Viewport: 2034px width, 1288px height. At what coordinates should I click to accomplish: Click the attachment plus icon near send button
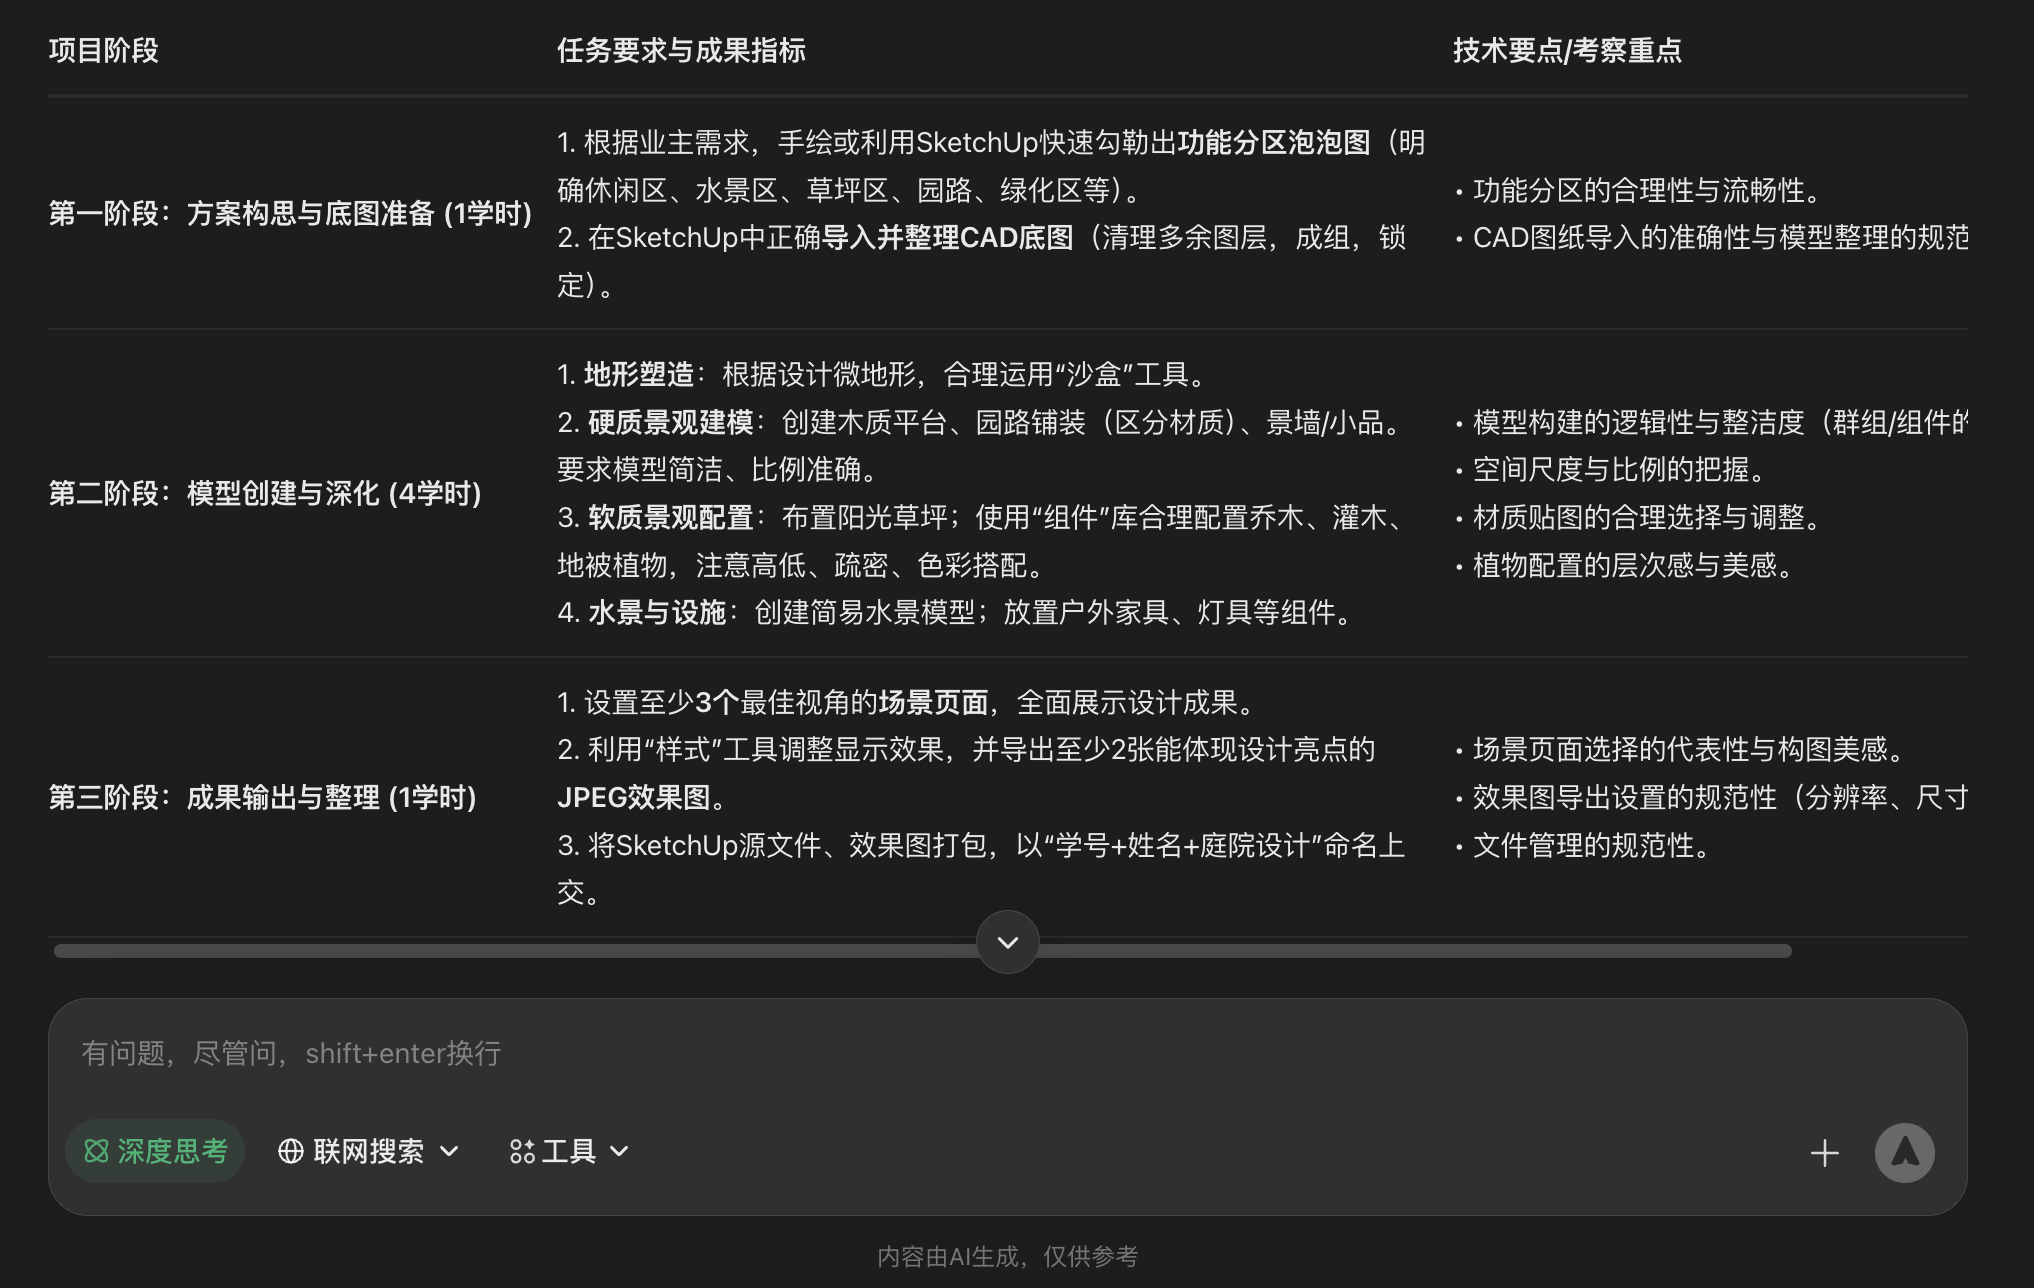tap(1825, 1152)
